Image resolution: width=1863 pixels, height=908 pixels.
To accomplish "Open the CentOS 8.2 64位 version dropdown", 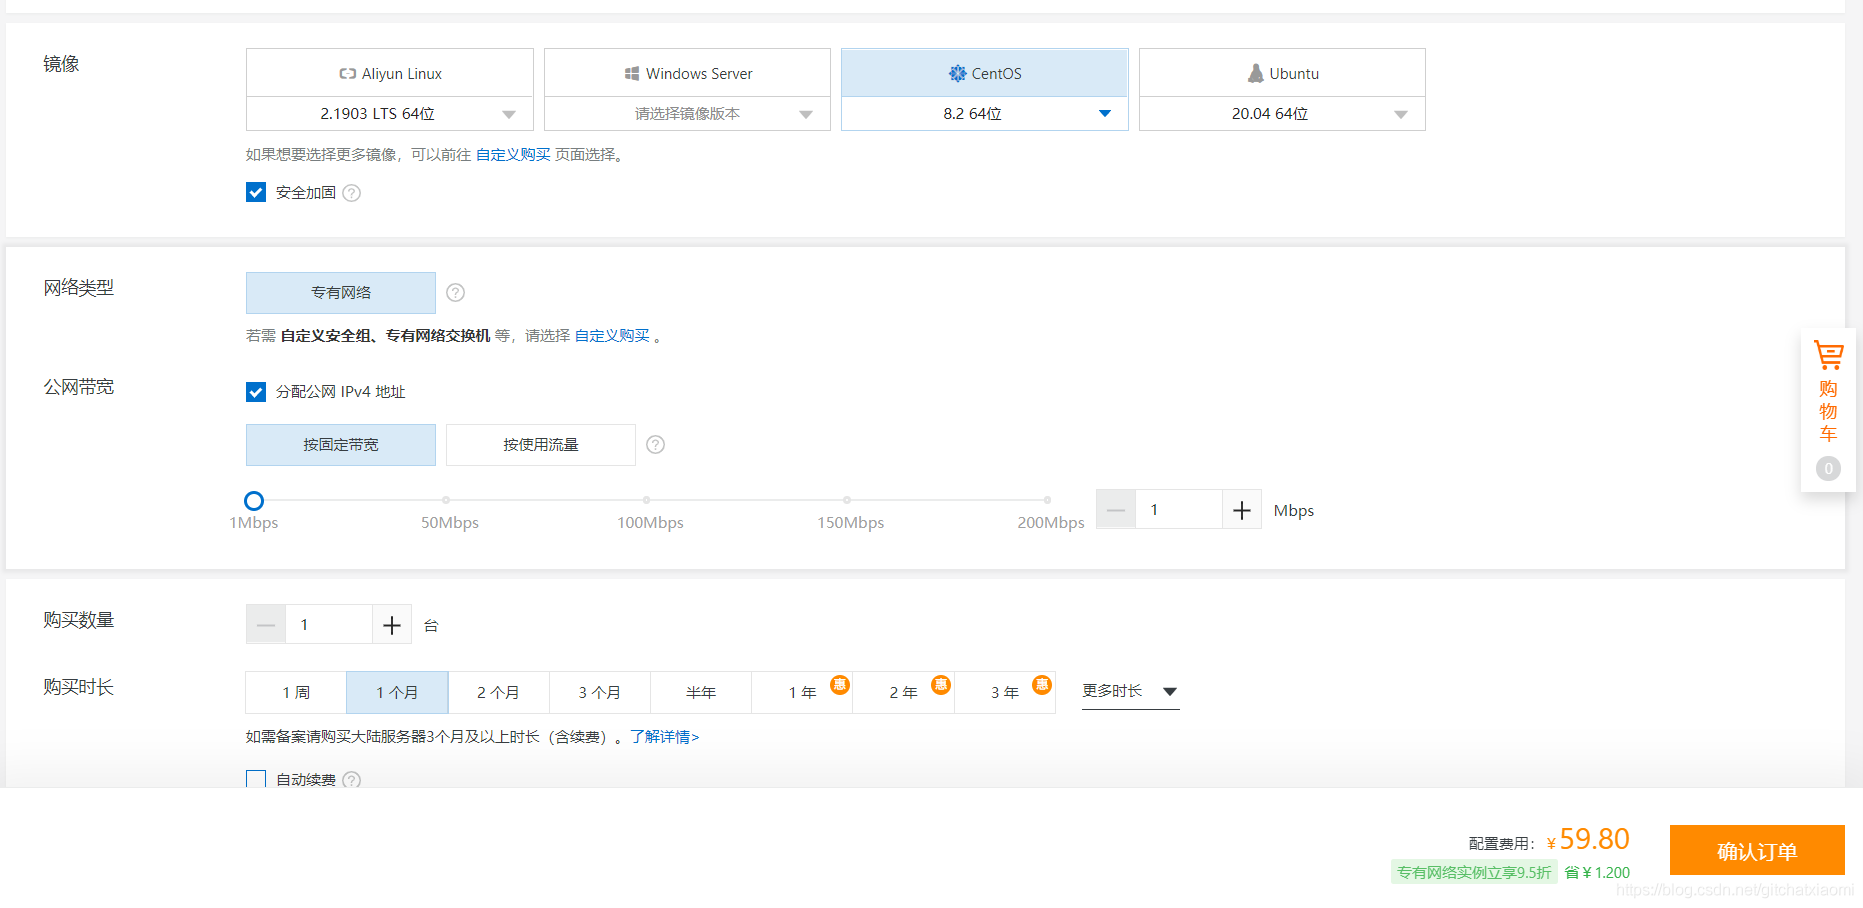I will pyautogui.click(x=985, y=114).
